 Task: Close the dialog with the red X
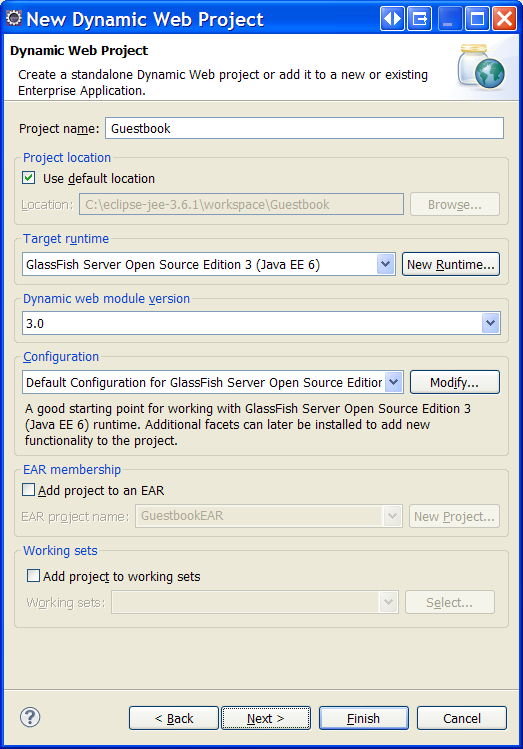click(504, 19)
